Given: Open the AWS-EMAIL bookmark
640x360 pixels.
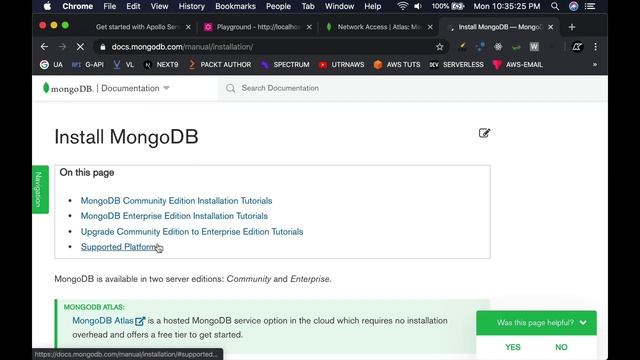Looking at the screenshot, I should 518,64.
